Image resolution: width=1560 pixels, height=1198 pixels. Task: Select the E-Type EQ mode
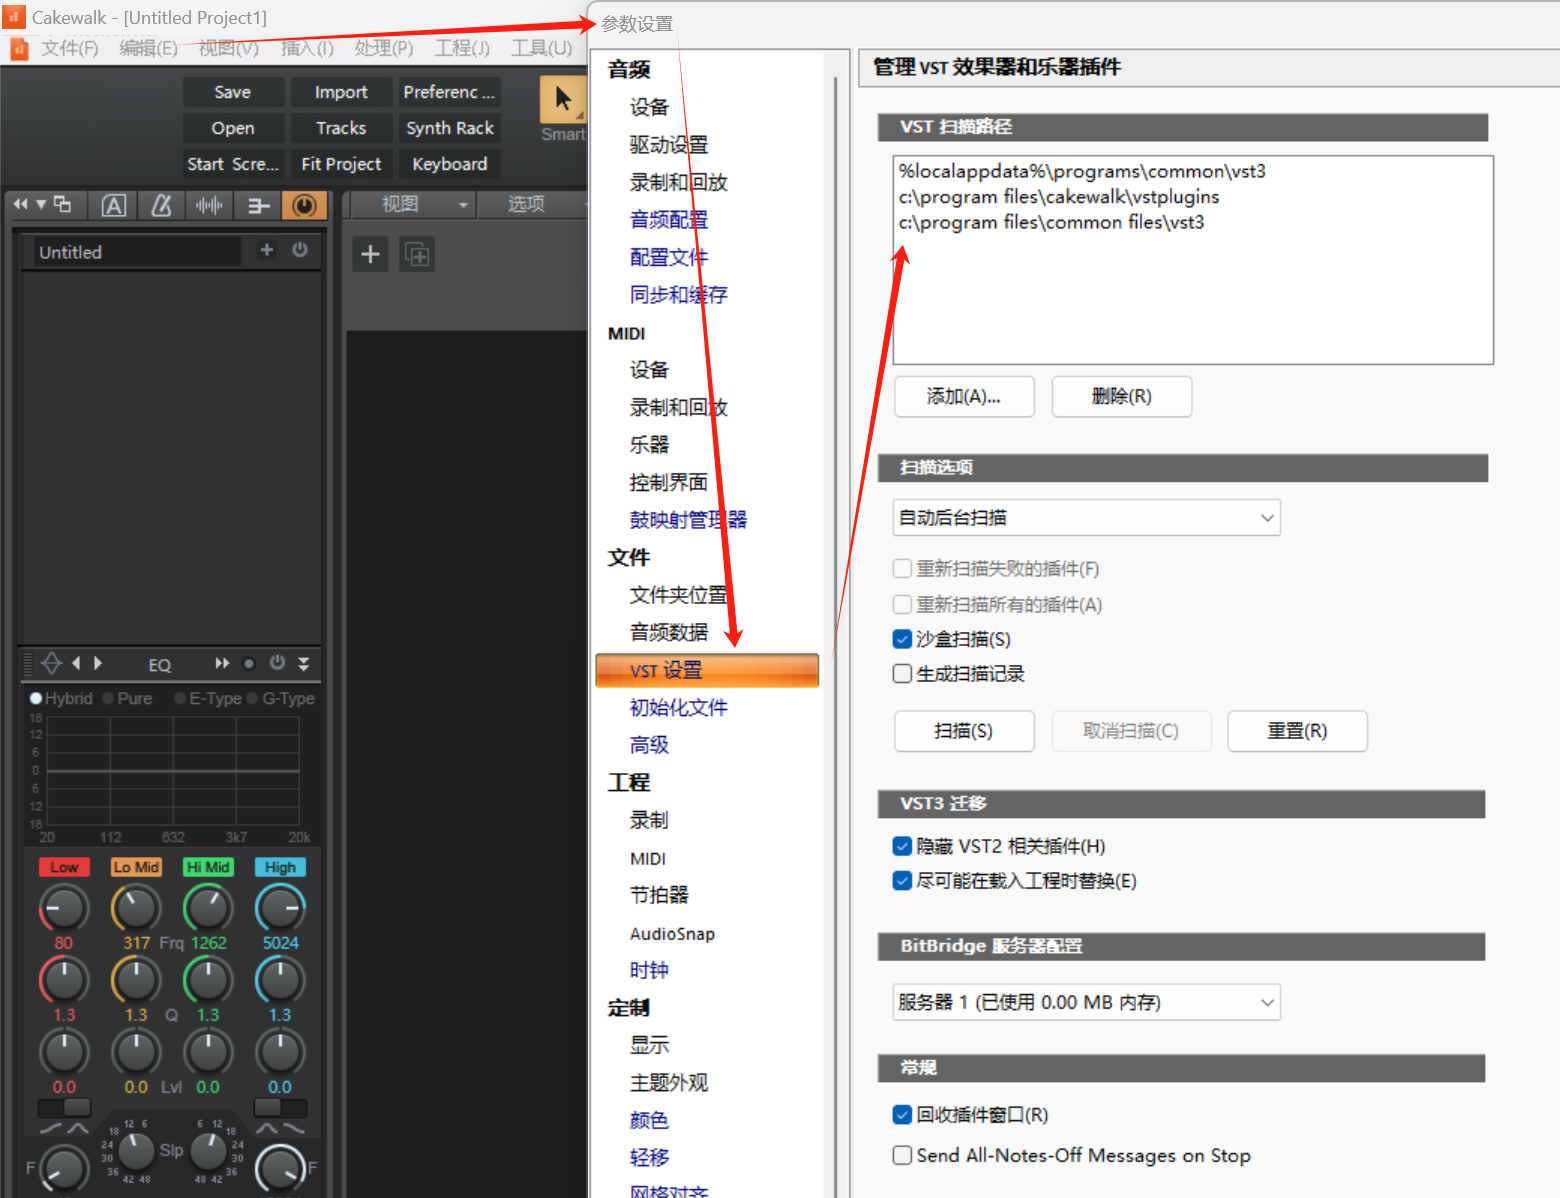[x=208, y=698]
